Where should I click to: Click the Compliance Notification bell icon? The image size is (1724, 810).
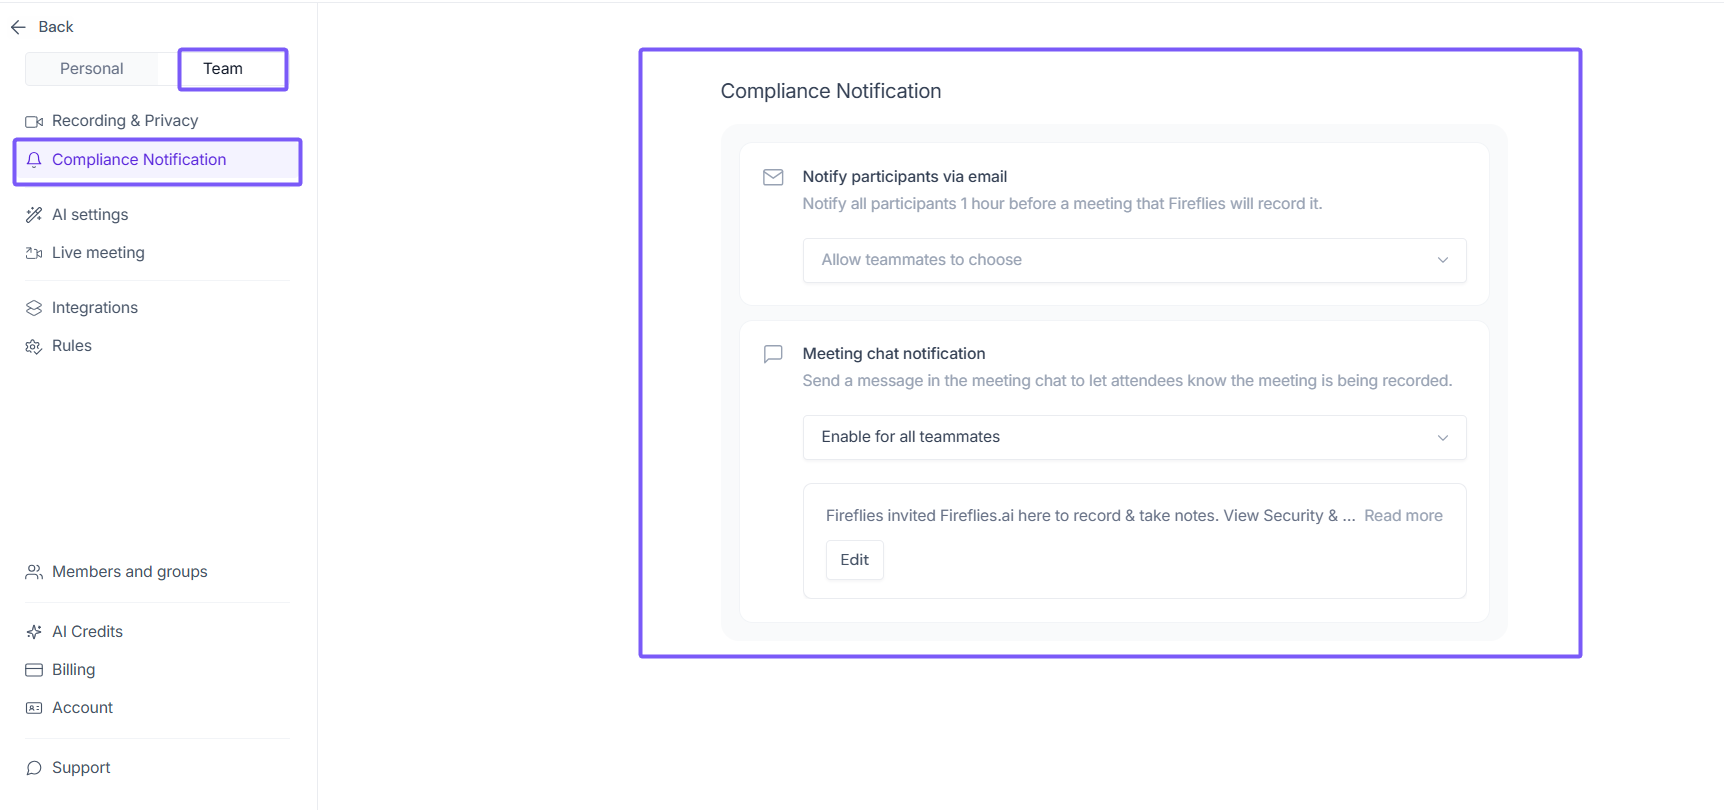coord(34,160)
